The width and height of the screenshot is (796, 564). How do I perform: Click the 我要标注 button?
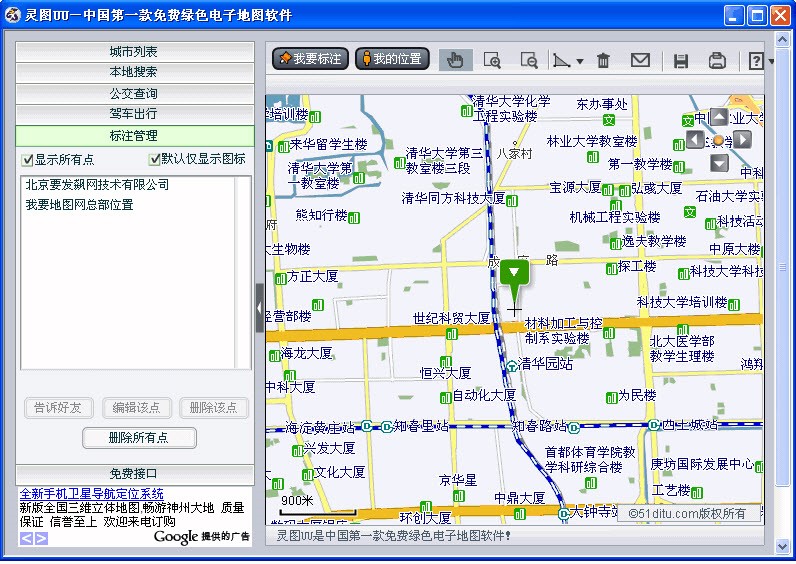[x=310, y=59]
